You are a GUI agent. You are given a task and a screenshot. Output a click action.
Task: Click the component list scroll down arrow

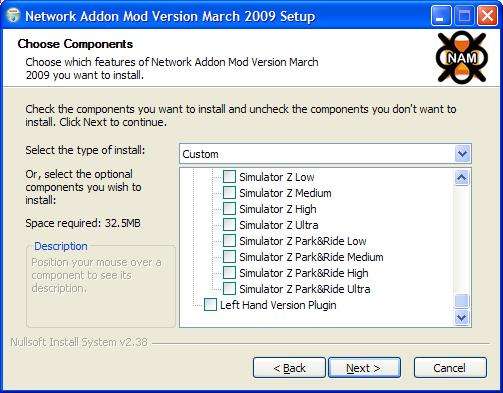click(462, 317)
